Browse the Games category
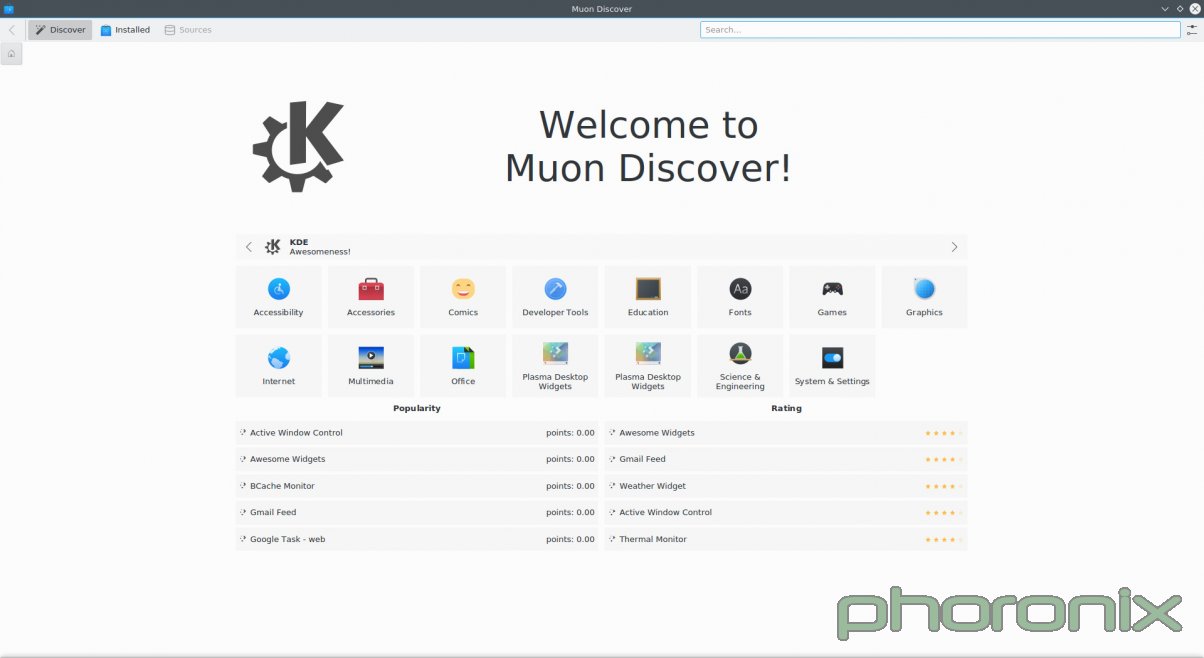Screen dimensions: 1204x658 coord(831,296)
